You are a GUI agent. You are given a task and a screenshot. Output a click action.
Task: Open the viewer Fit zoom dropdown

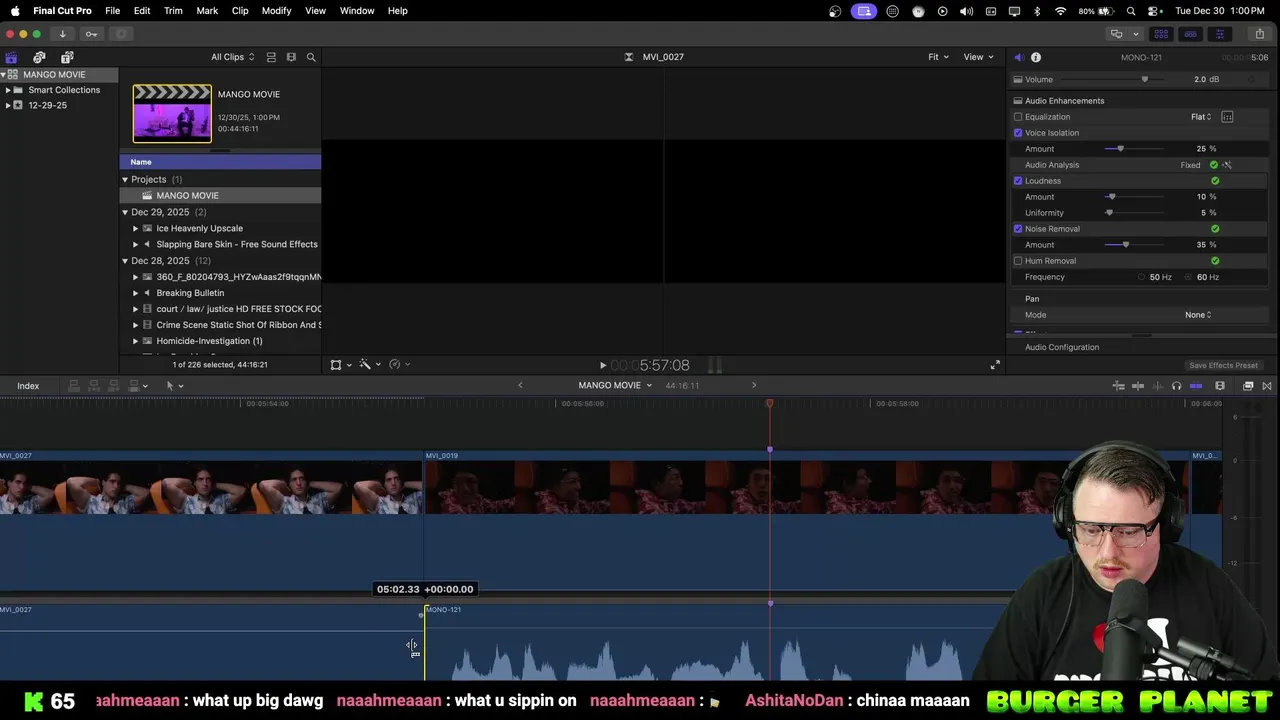[938, 57]
